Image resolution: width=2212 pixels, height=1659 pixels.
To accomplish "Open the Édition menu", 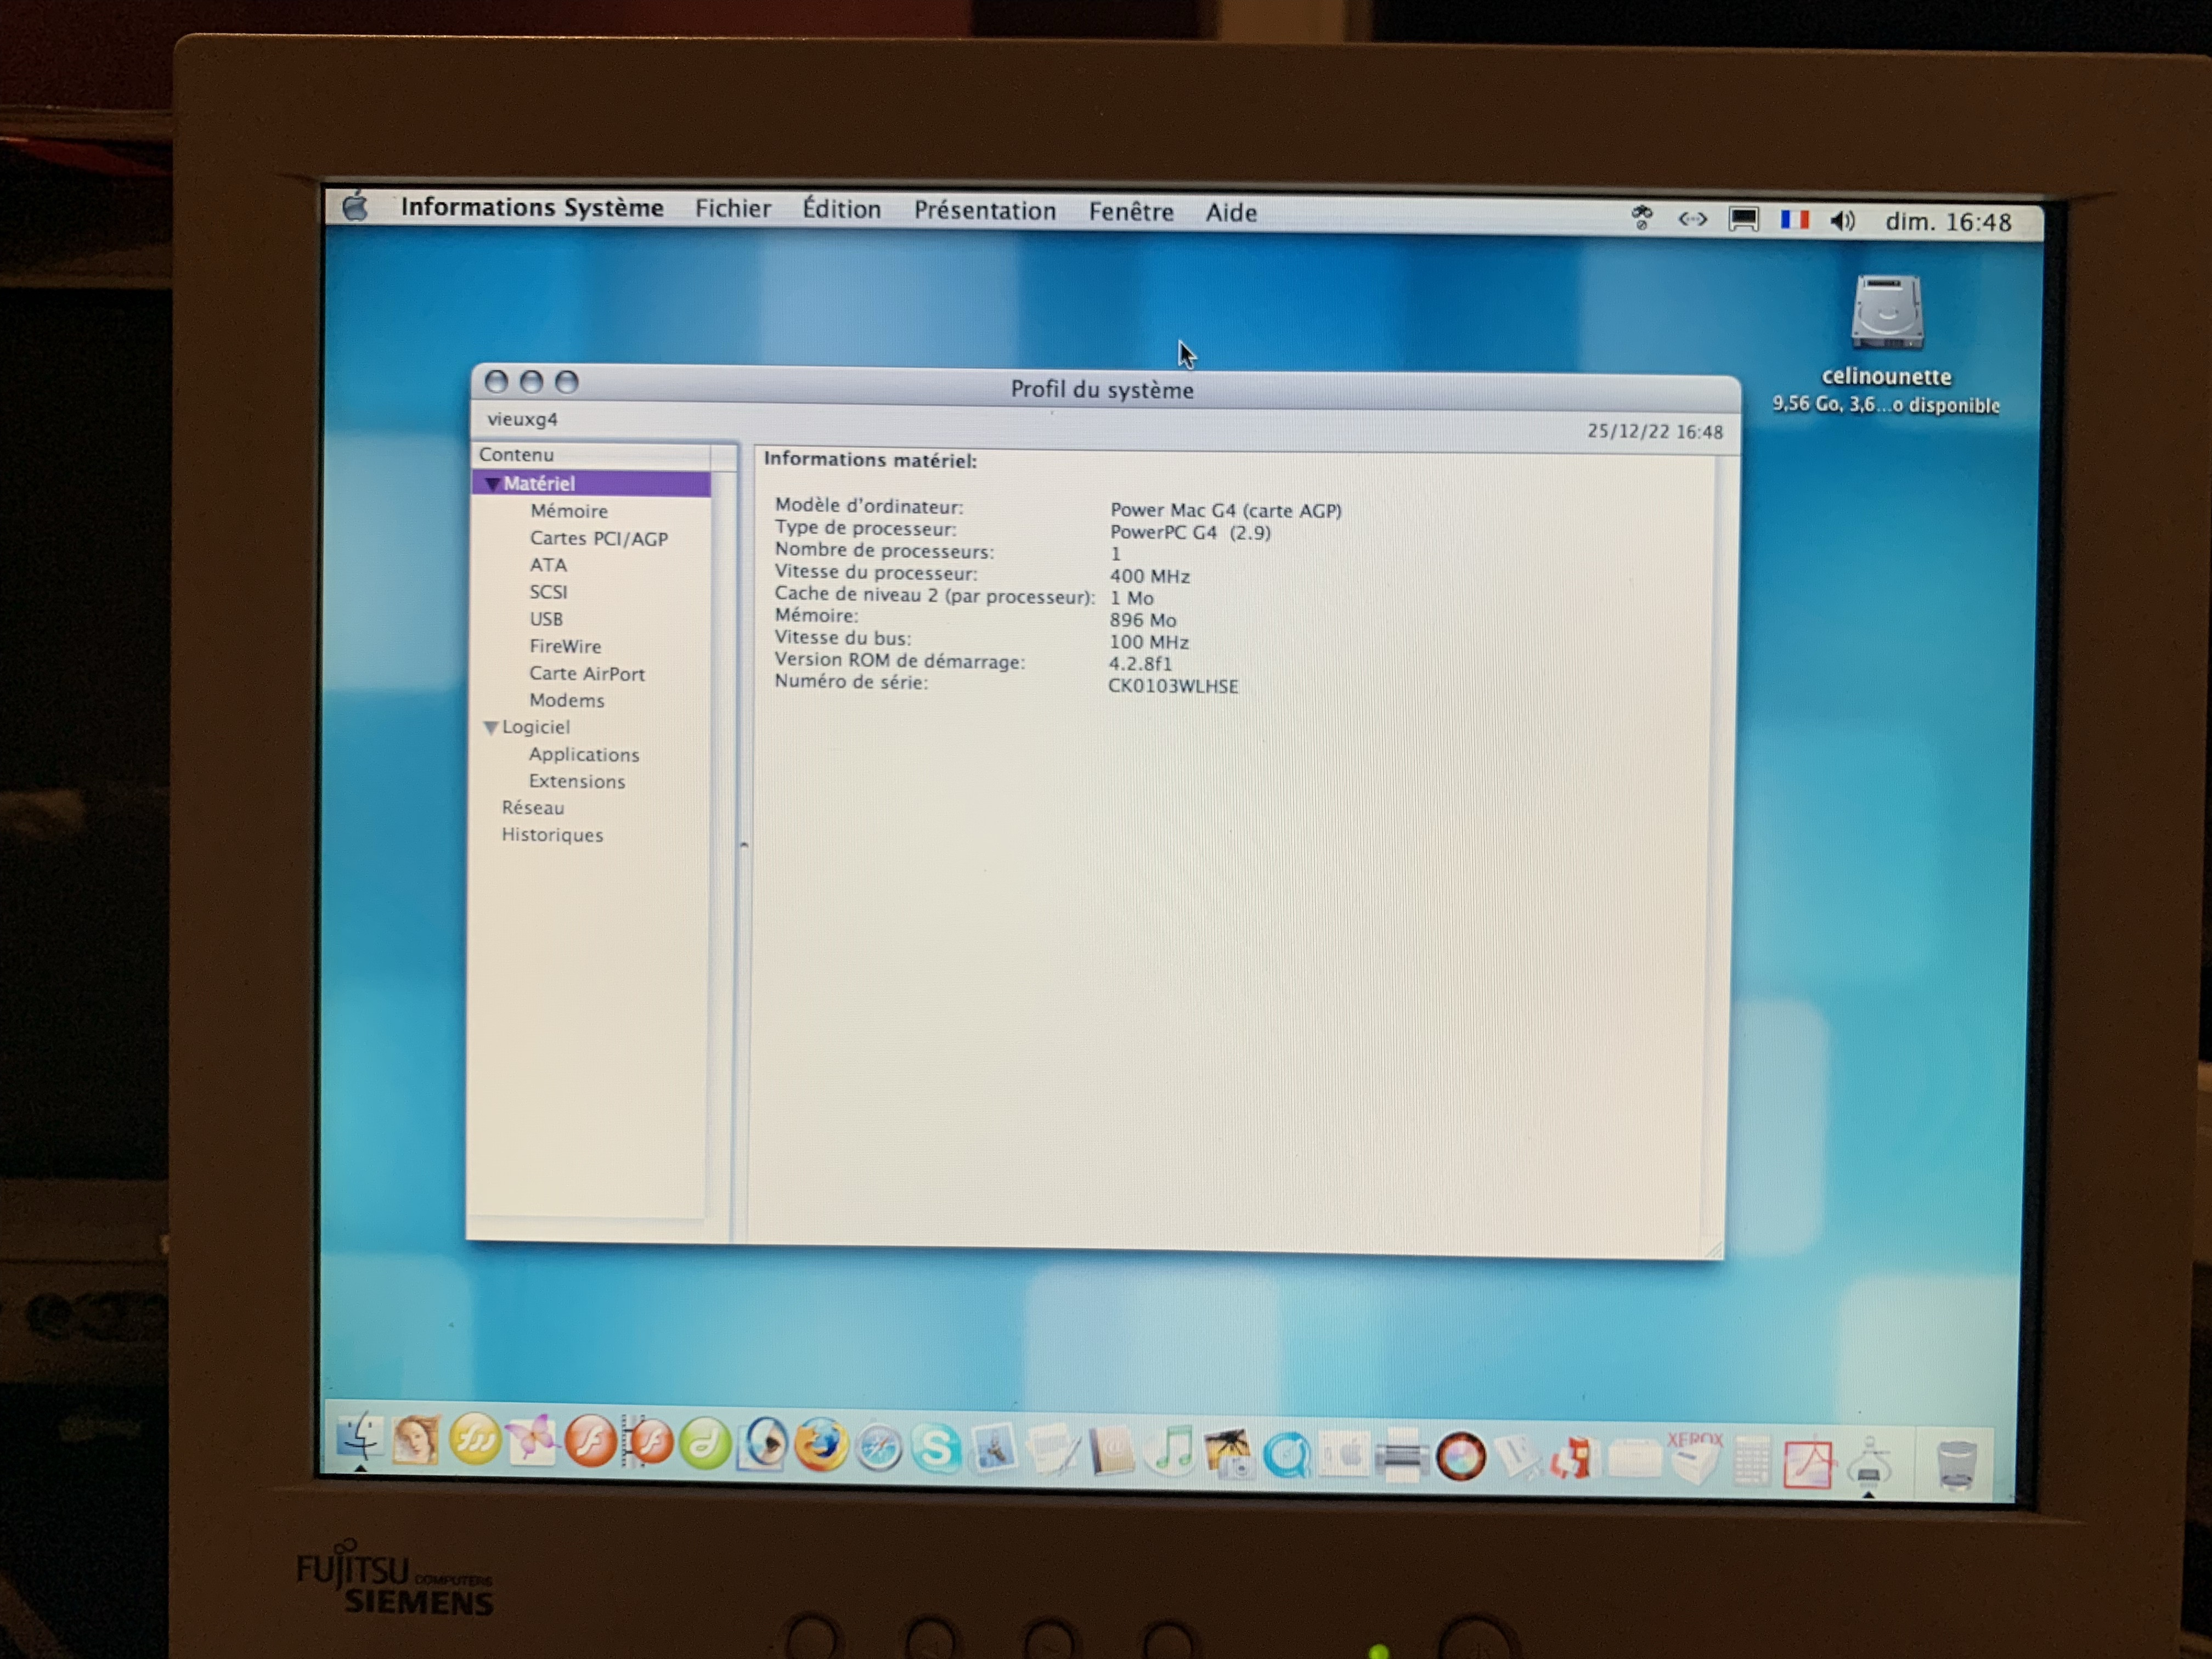I will [x=842, y=209].
